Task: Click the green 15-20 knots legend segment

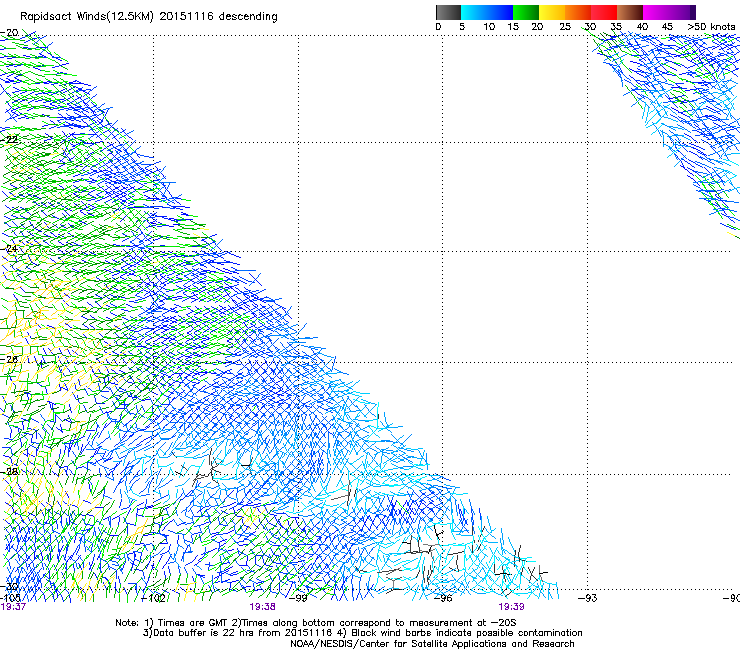Action: coord(526,12)
